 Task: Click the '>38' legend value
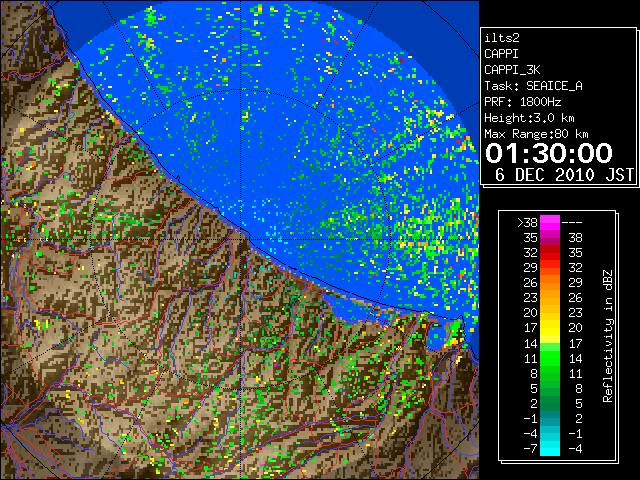pos(527,223)
